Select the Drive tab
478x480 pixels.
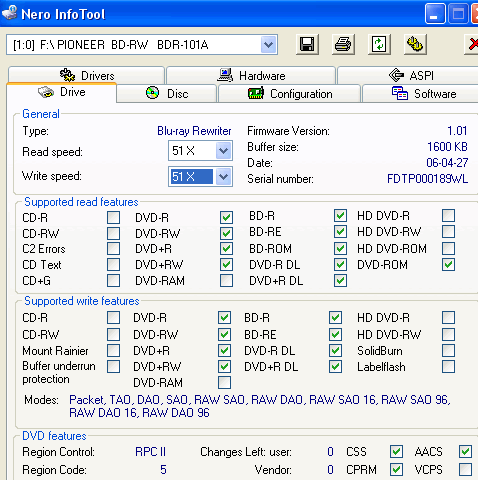tap(62, 92)
